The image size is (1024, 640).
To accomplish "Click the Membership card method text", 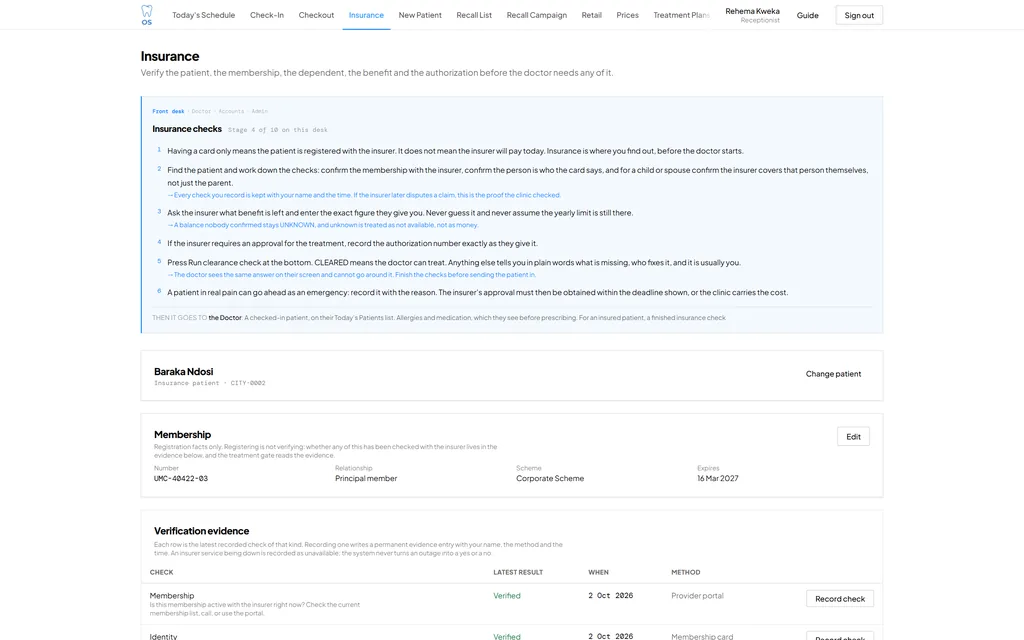I will click(702, 636).
